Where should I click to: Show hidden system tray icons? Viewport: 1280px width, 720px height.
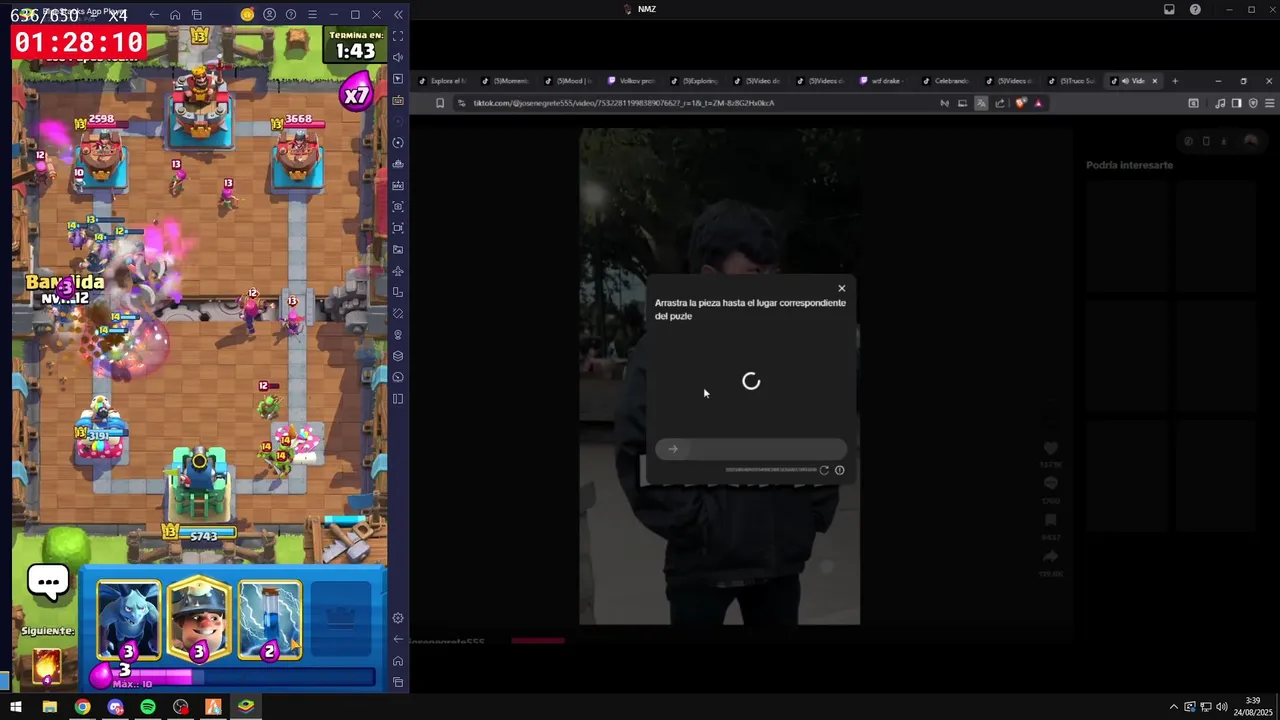[1175, 707]
